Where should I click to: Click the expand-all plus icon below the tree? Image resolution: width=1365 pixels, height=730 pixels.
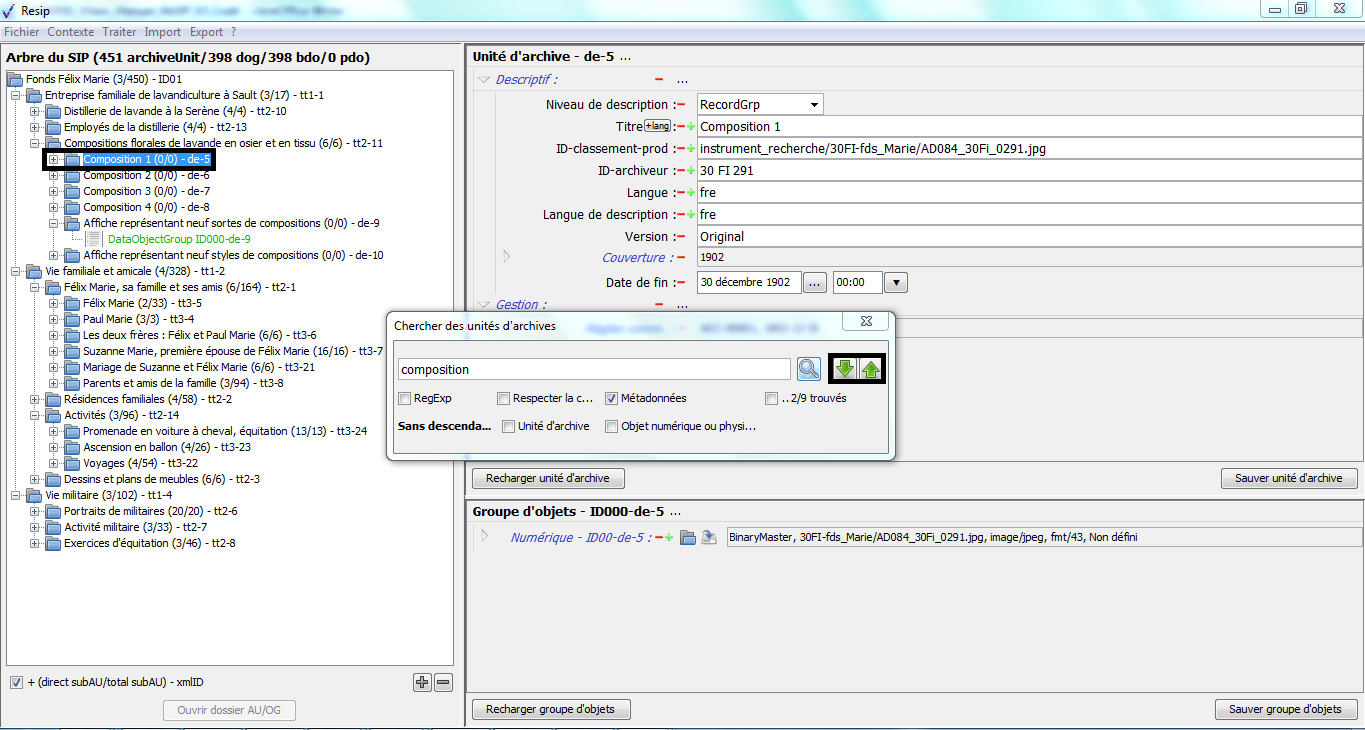pyautogui.click(x=423, y=682)
